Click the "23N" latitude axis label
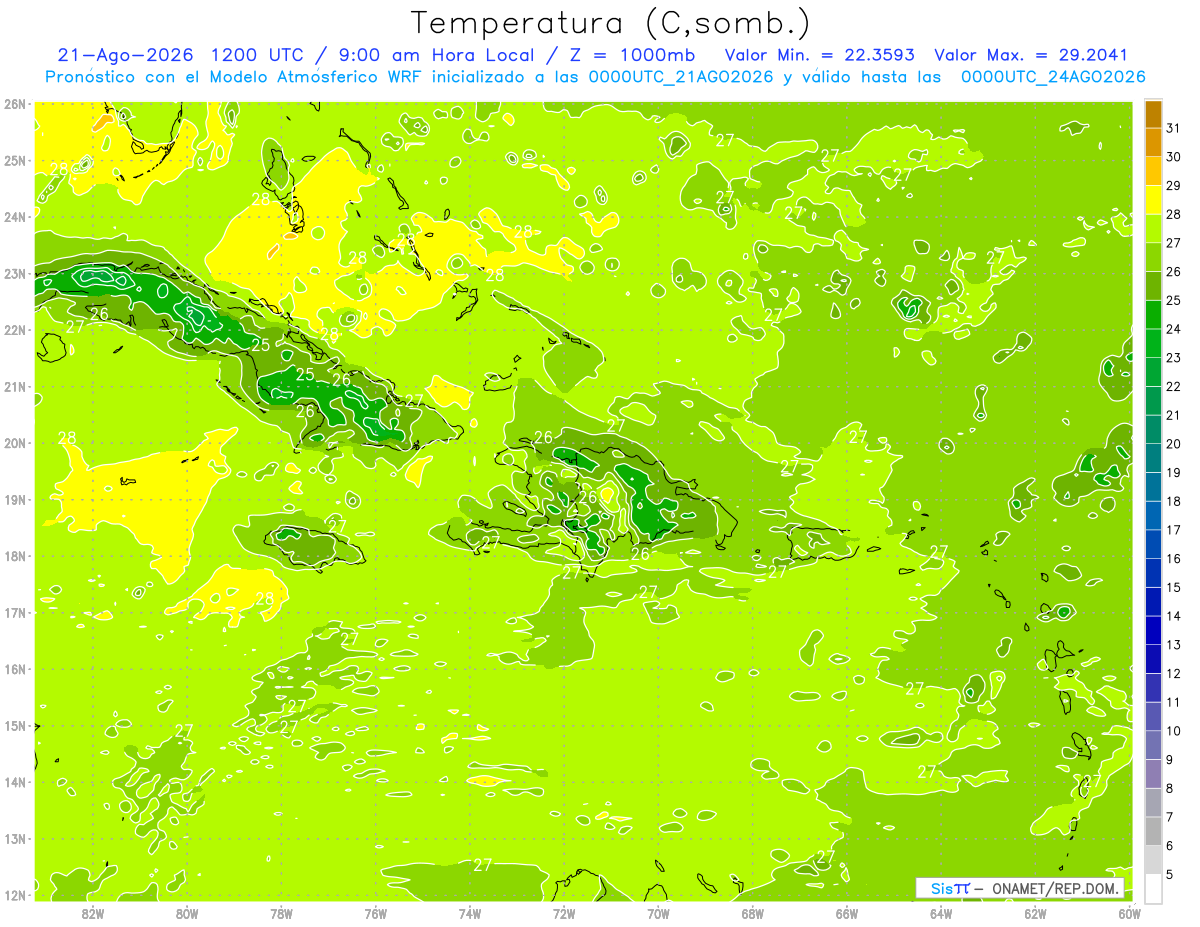Screen dimensions: 1200x927 coord(15,273)
